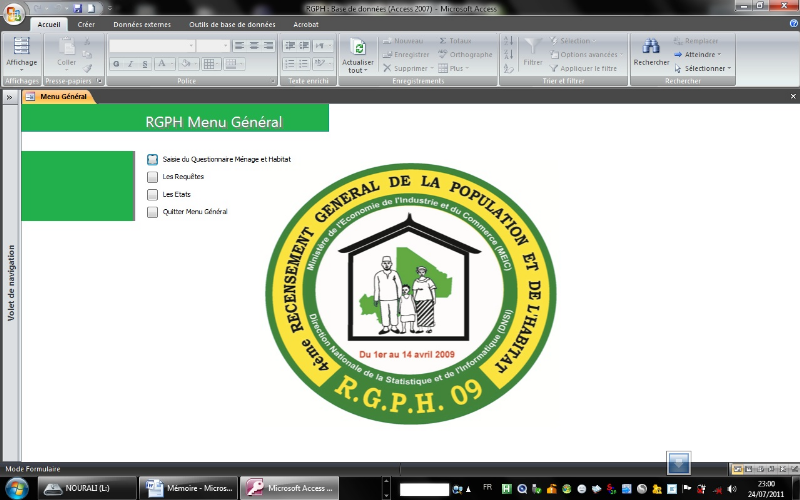This screenshot has height=500, width=800.
Task: Open Options avancées filter menu
Action: pos(587,55)
